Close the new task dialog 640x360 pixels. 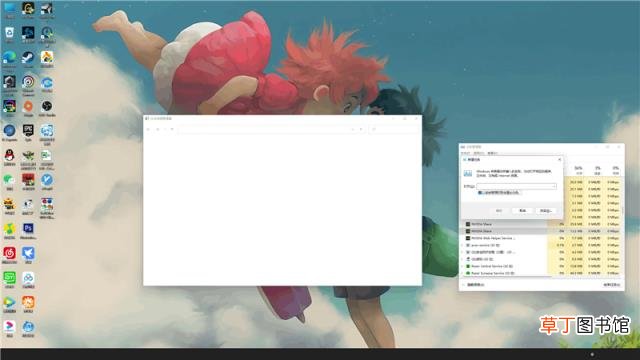click(560, 160)
